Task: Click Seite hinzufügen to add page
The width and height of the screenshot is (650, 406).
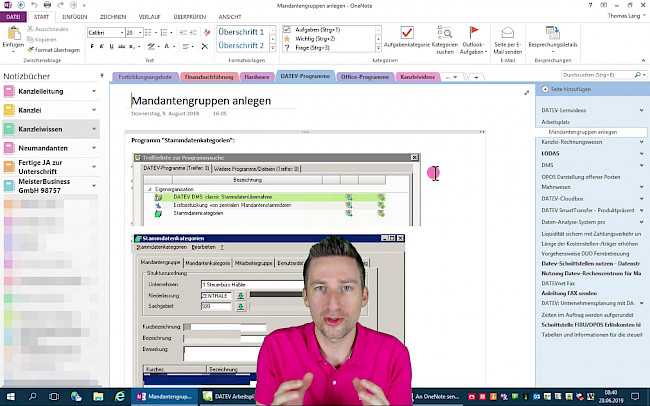Action: coord(569,90)
